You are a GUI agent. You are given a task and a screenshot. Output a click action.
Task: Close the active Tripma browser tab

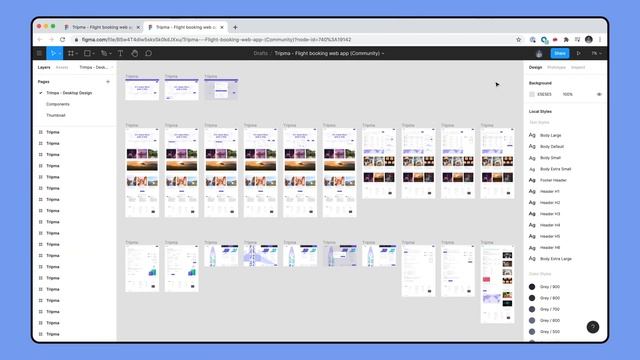(222, 27)
